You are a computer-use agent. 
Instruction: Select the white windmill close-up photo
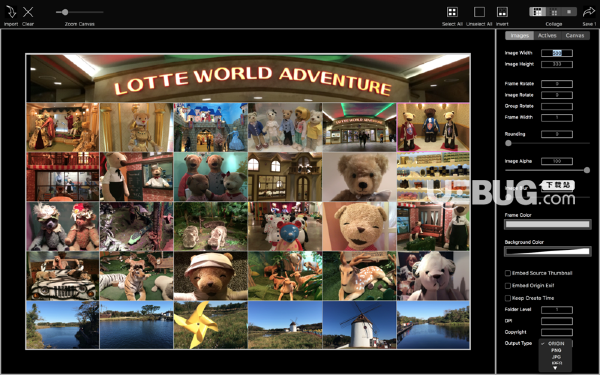359,325
